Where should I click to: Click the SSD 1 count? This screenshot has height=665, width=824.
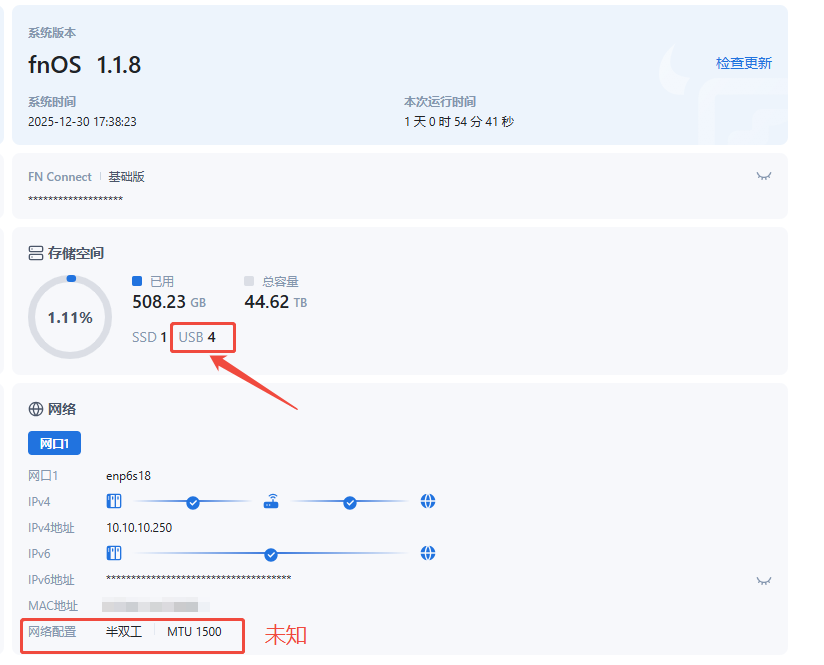[x=149, y=337]
